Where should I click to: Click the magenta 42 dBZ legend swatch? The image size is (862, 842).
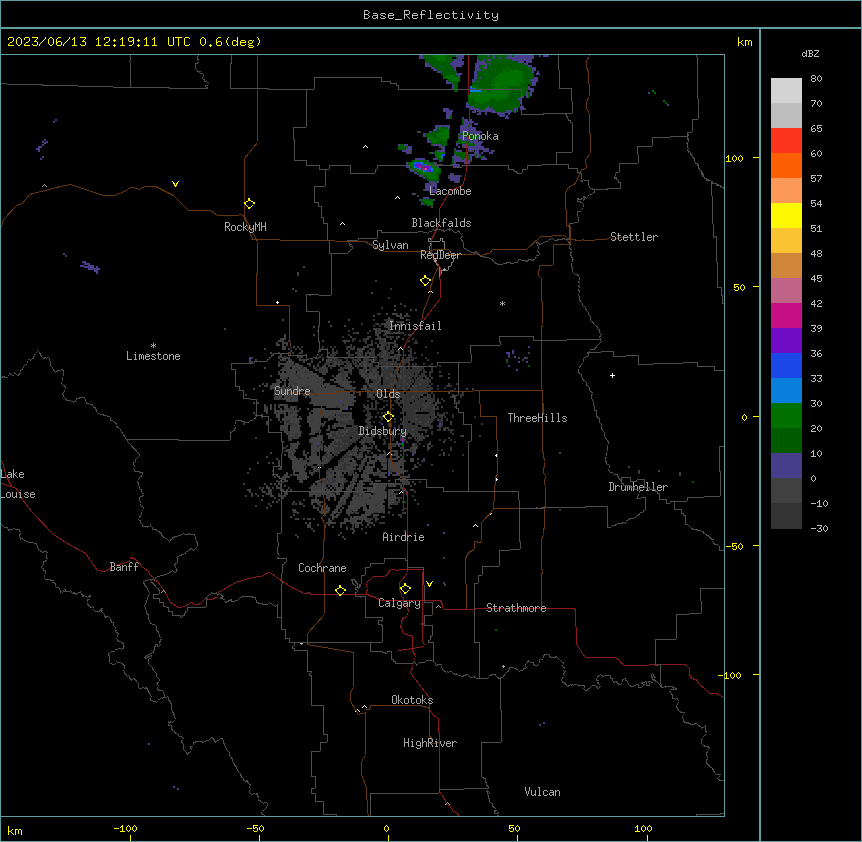tap(786, 315)
